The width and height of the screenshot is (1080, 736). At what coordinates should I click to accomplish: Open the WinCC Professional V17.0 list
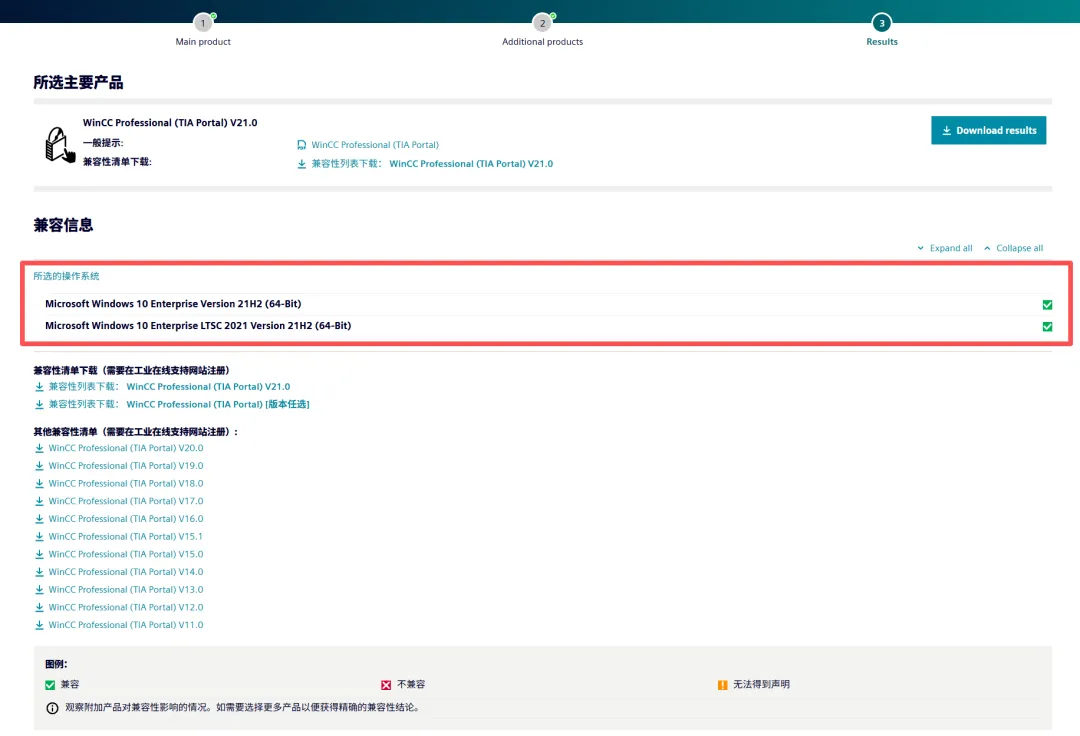coord(125,501)
